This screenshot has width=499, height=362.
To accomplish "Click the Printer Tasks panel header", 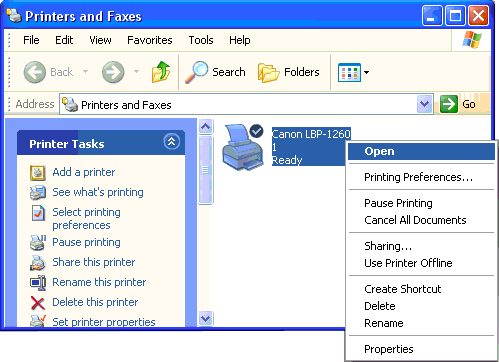I will click(x=101, y=143).
